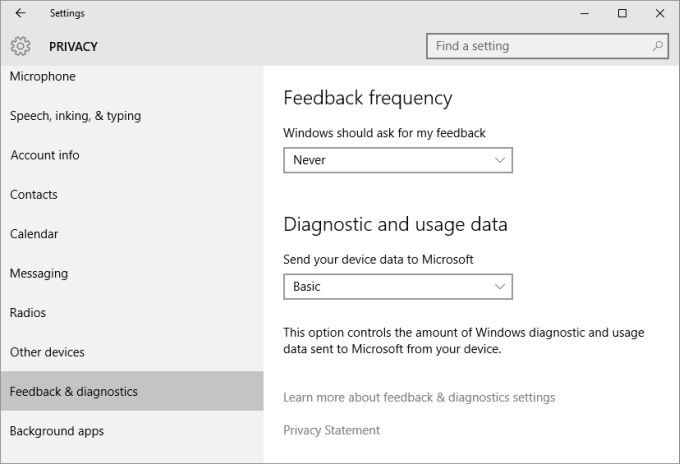Select Other devices in sidebar

132,352
